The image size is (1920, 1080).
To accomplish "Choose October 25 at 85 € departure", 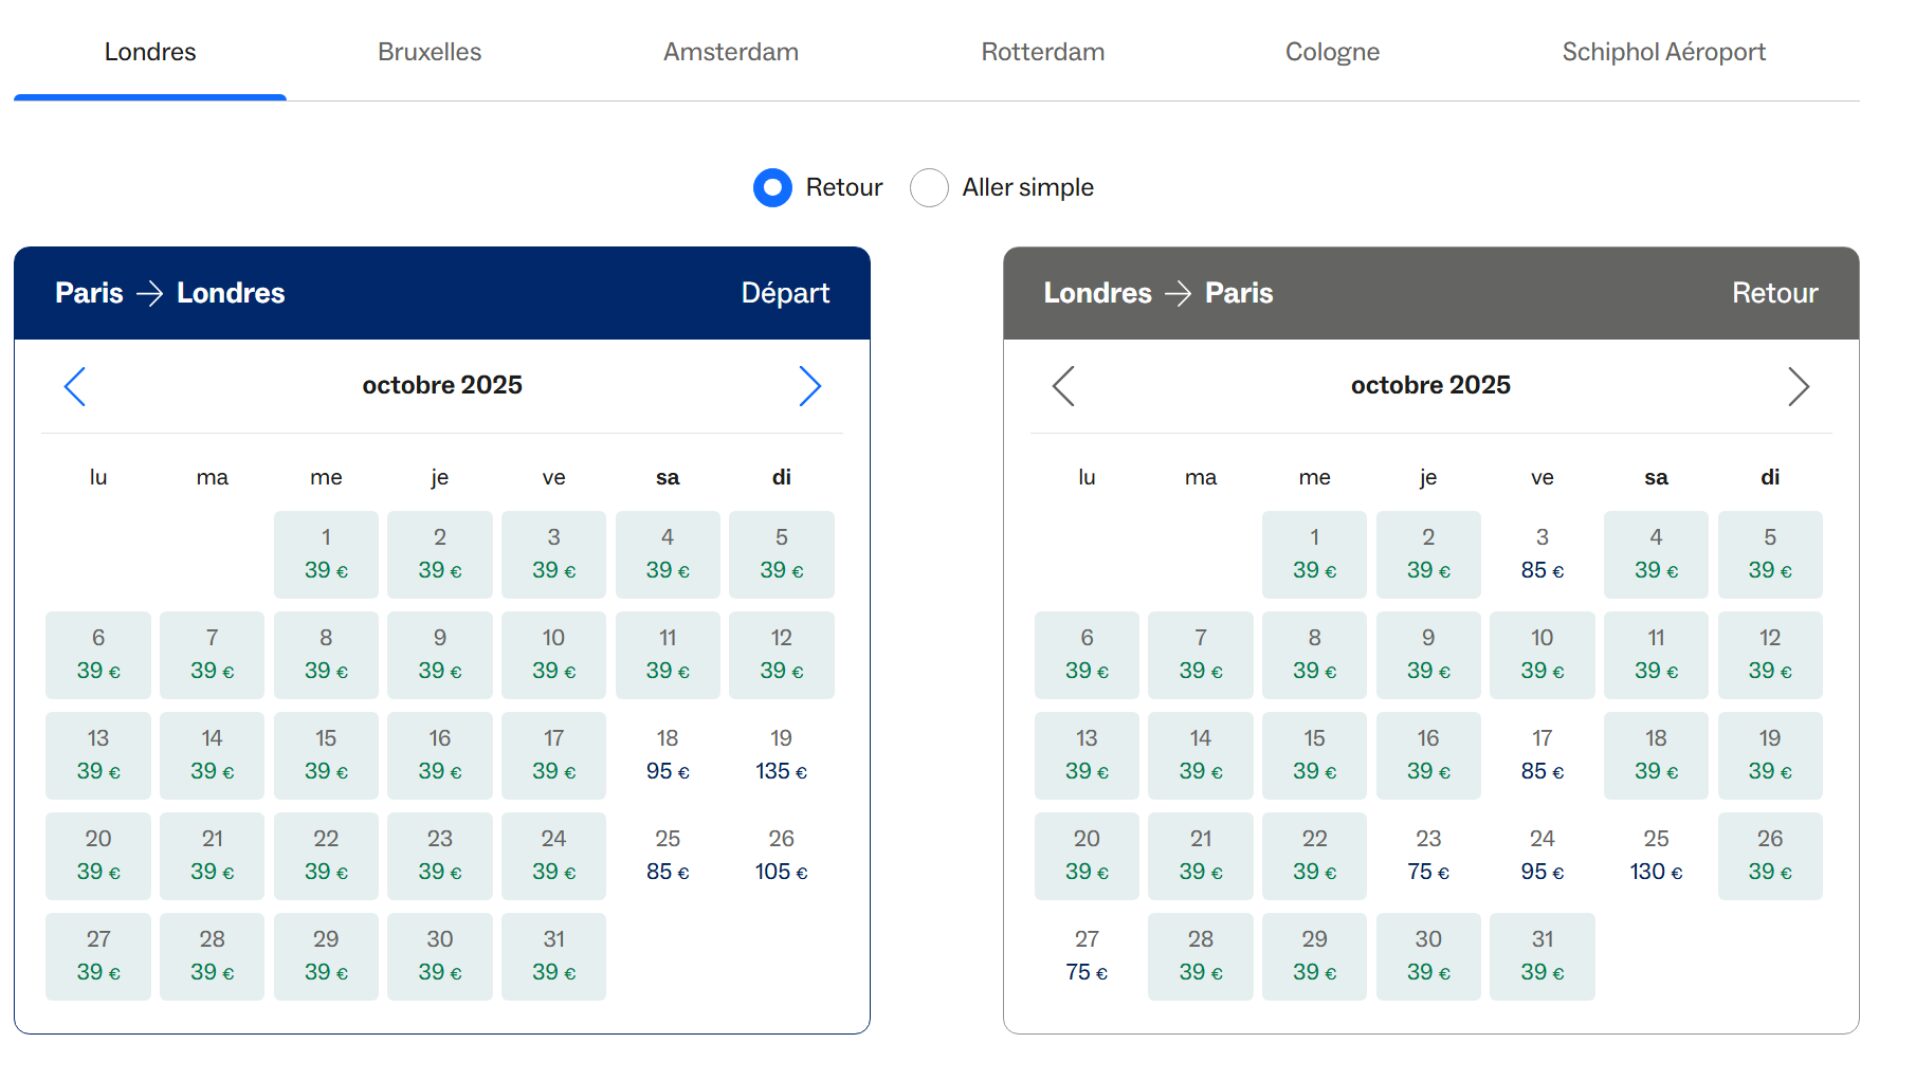I will 667,856.
